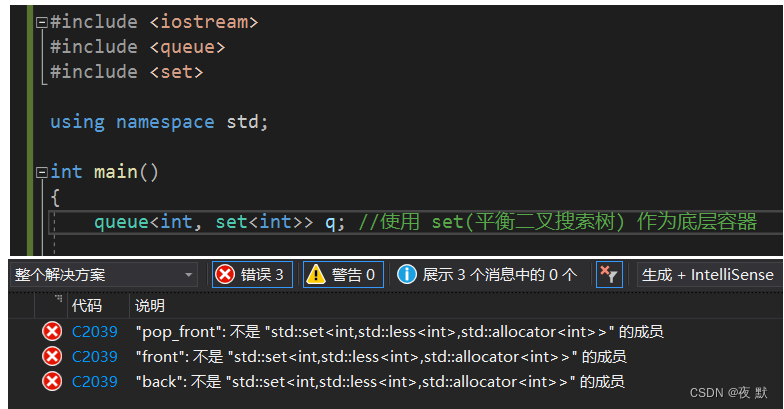784x409 pixels.
Task: Open the 生成 + IntelliSense source dropdown
Action: [709, 274]
